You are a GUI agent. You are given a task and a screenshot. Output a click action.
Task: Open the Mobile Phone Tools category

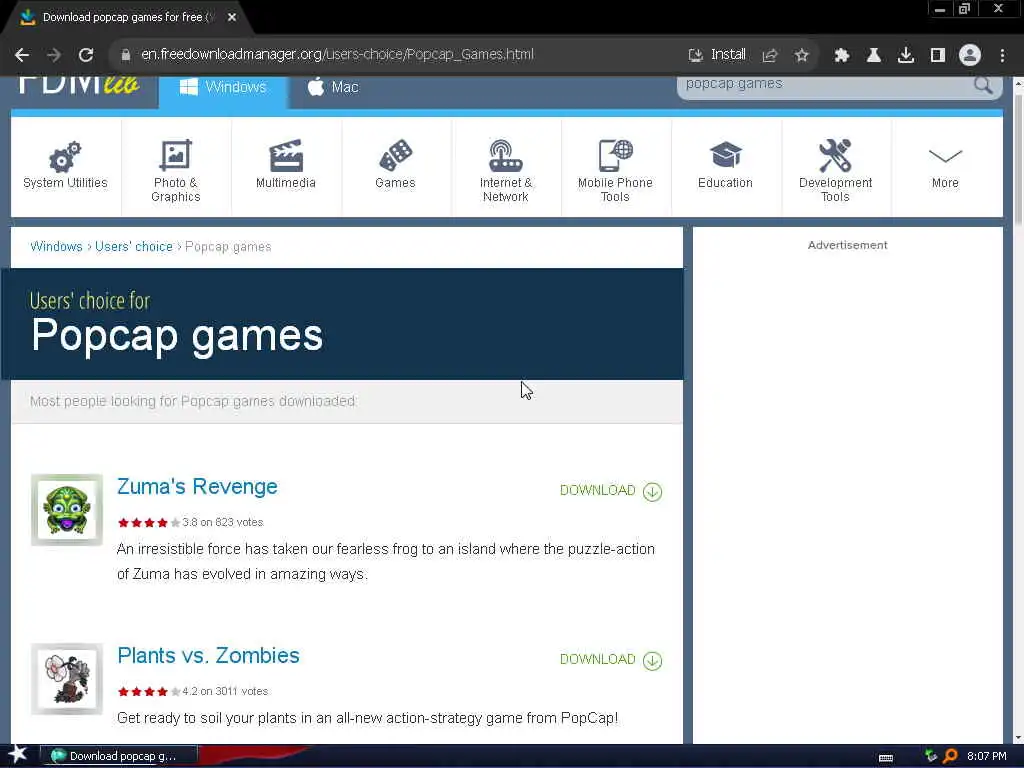(x=615, y=170)
